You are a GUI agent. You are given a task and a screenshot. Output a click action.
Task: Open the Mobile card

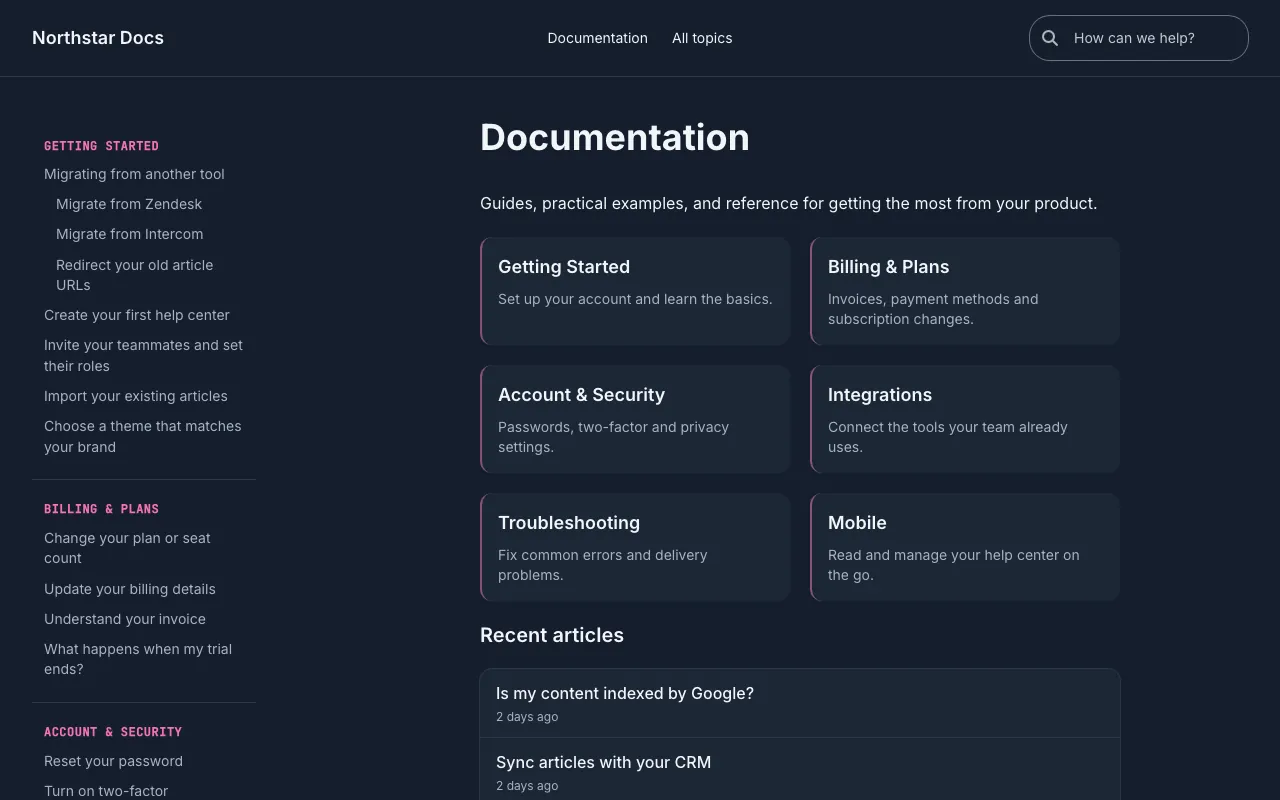(x=965, y=547)
